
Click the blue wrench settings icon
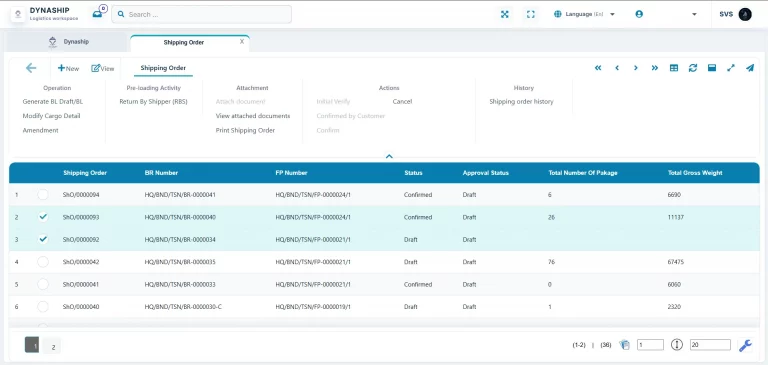pos(745,345)
